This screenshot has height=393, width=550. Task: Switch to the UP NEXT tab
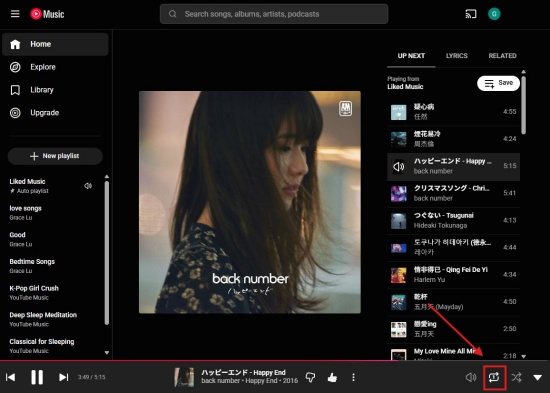pos(411,56)
